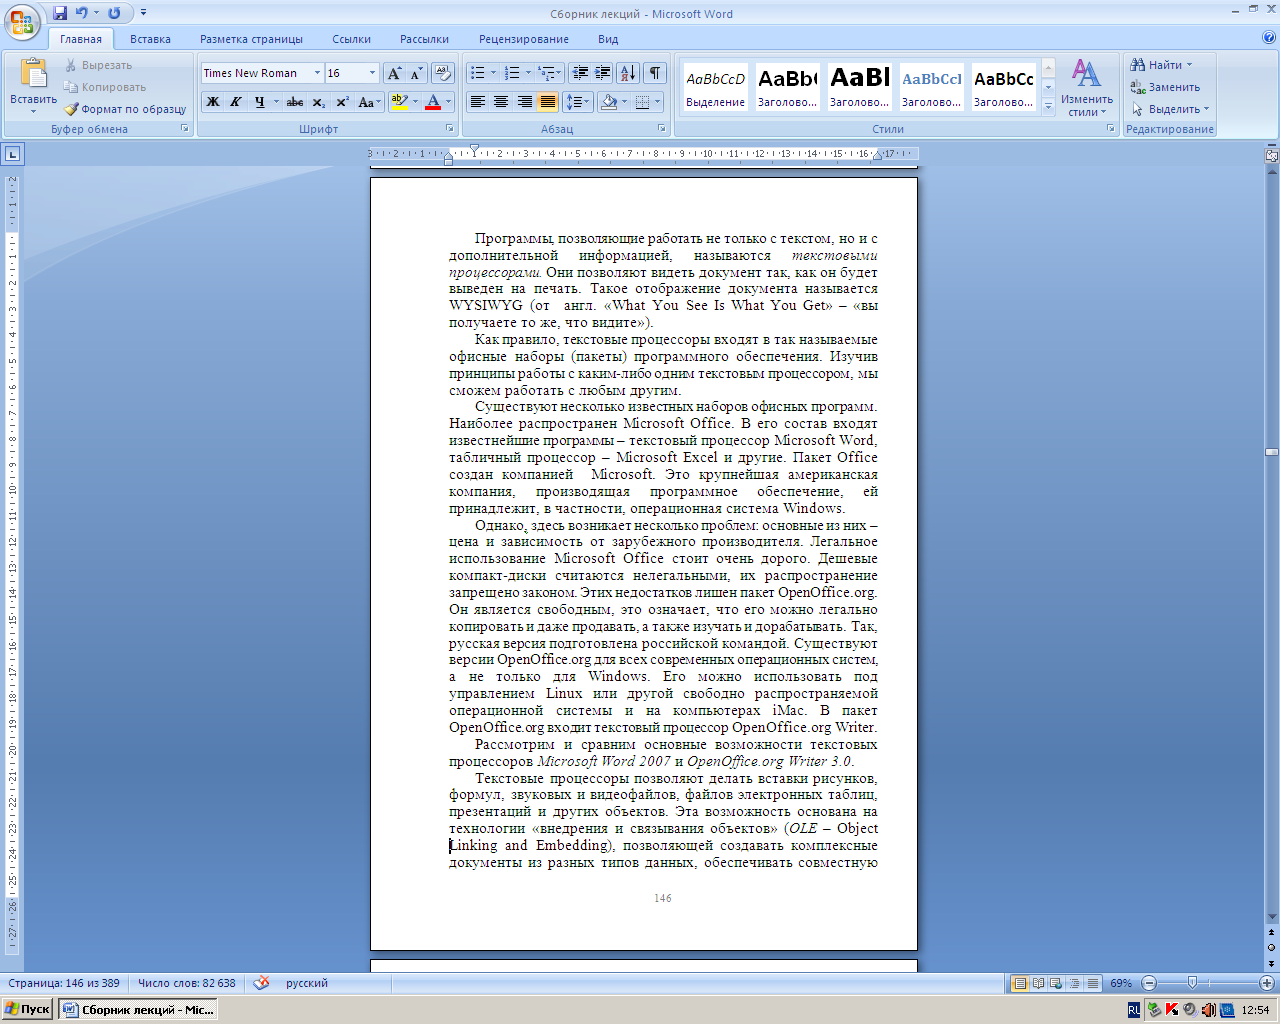Expand the styles gallery more arrow
Screen dimensions: 1280x1024
[1049, 106]
